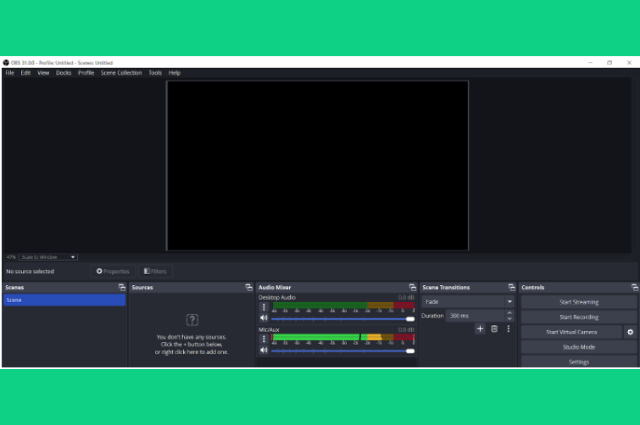
Task: Close the OBS window
Action: click(x=629, y=62)
